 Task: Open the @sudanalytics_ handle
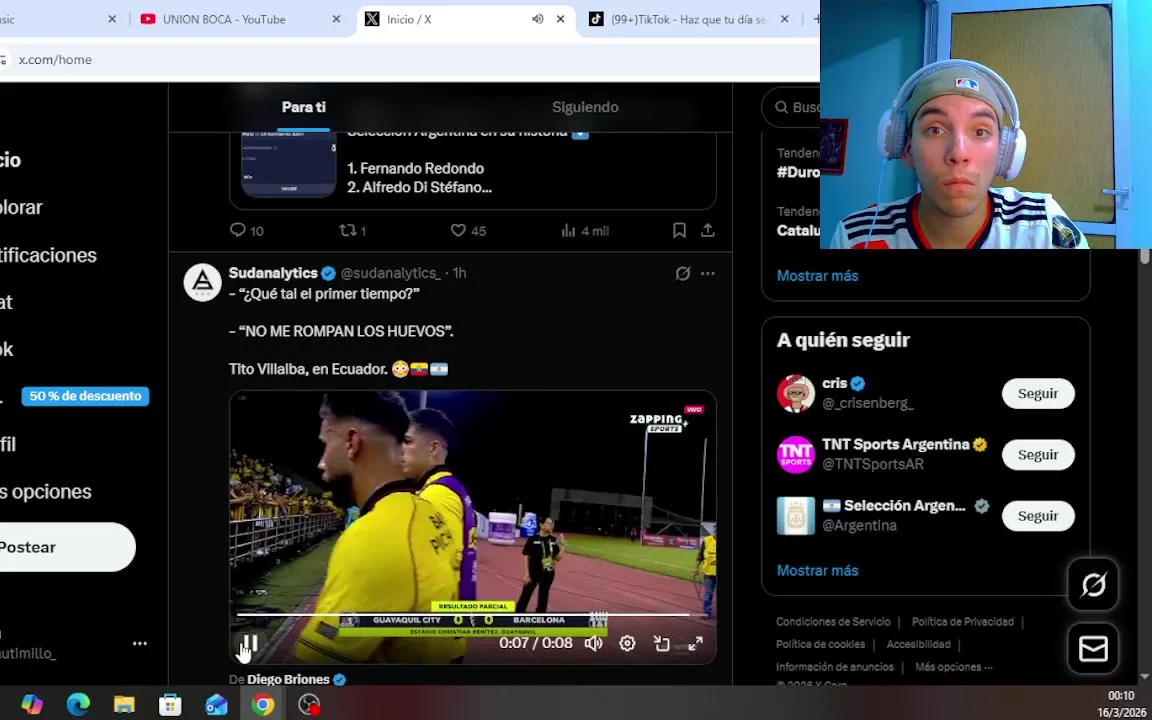[x=391, y=273]
